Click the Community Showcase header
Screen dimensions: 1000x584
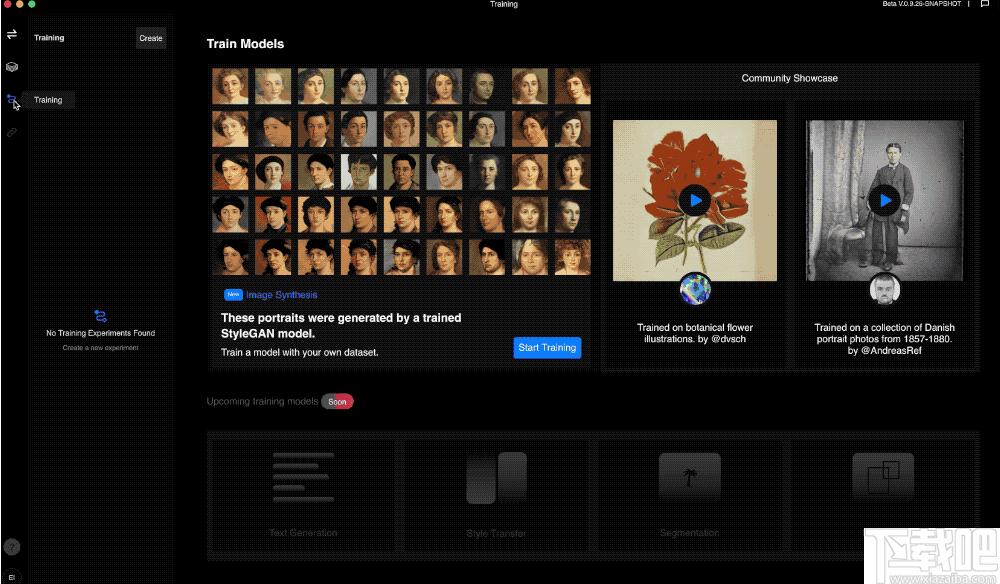click(790, 78)
